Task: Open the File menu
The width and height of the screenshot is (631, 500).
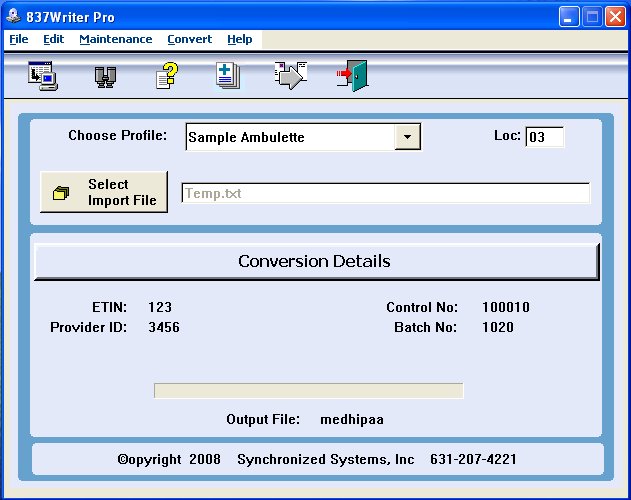Action: click(x=19, y=39)
